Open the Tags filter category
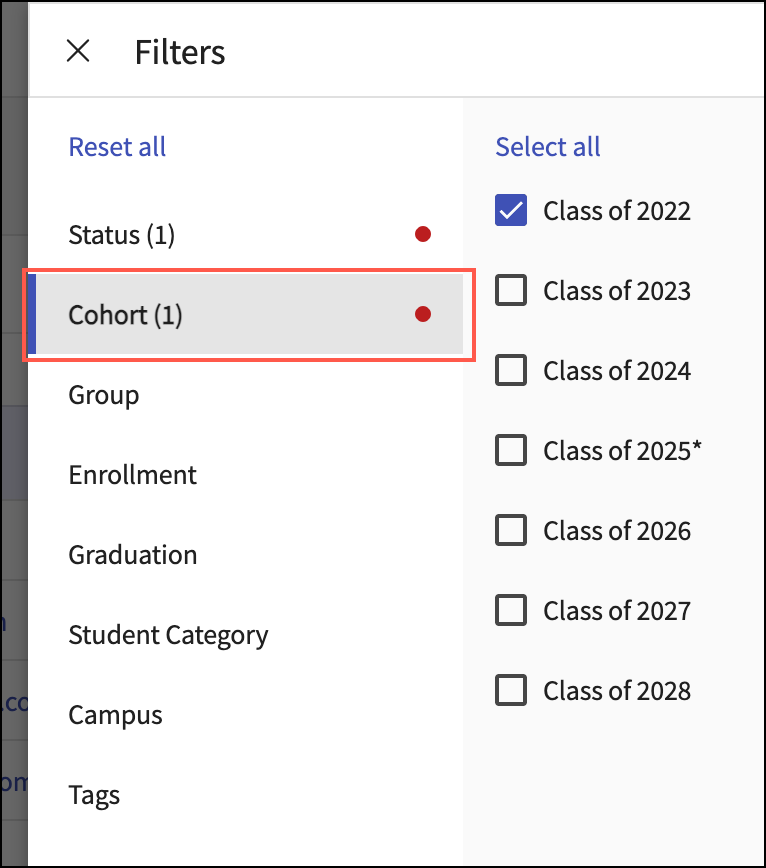 (94, 795)
